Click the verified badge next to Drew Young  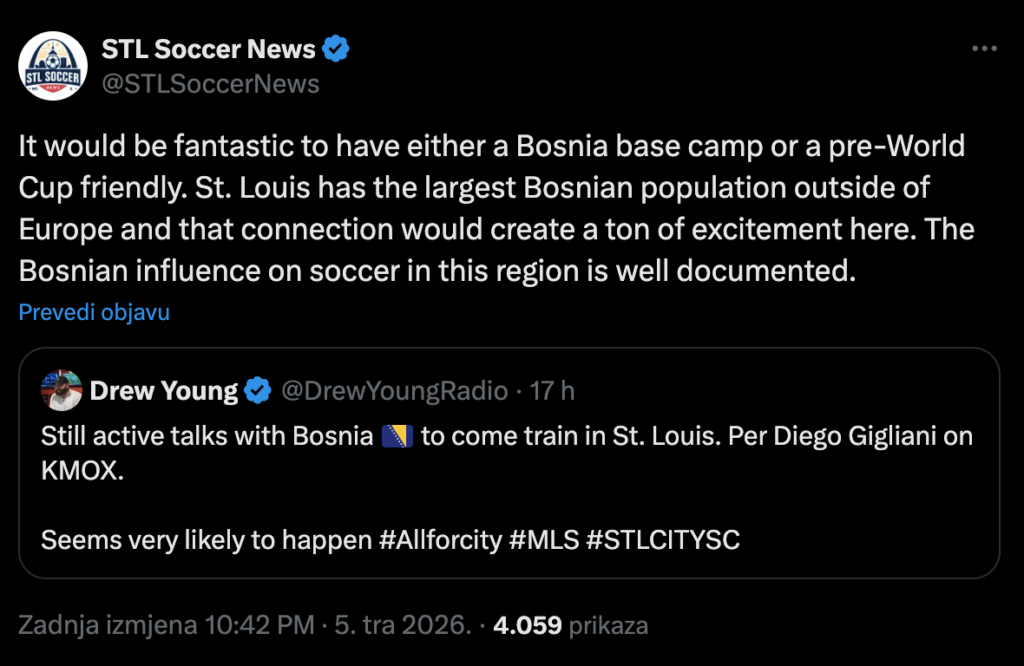[x=258, y=391]
